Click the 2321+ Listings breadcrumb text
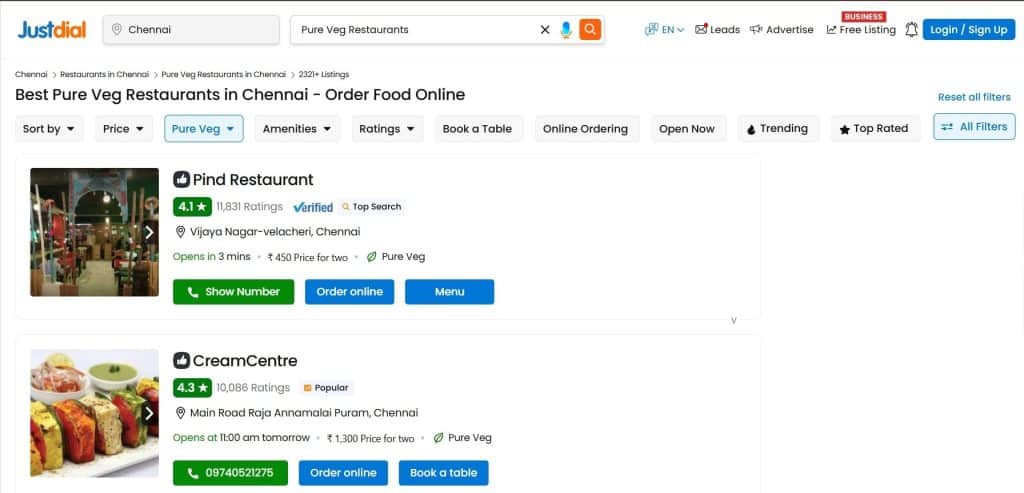1024x493 pixels. (324, 74)
